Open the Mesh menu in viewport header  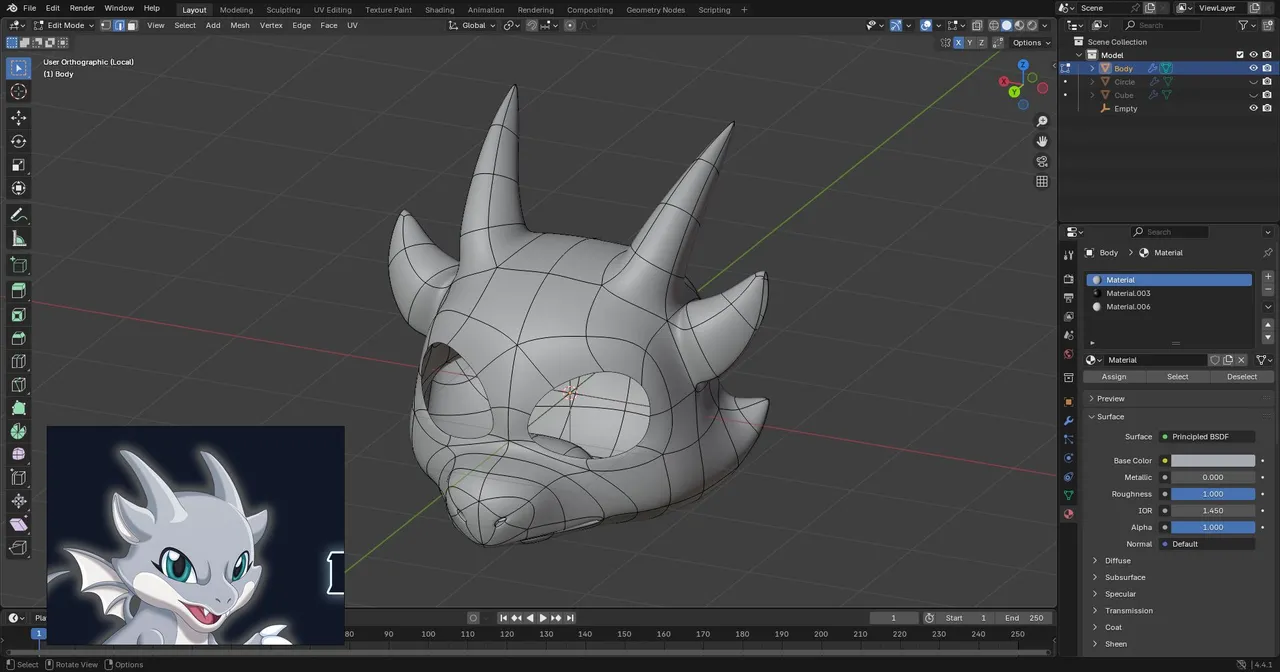pos(240,25)
